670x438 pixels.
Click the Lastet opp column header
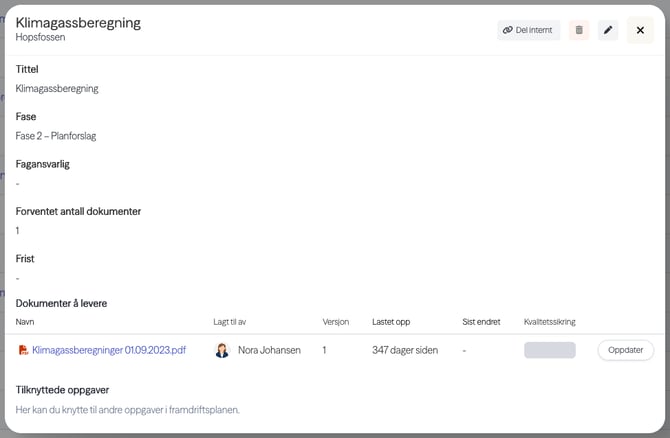click(x=389, y=322)
